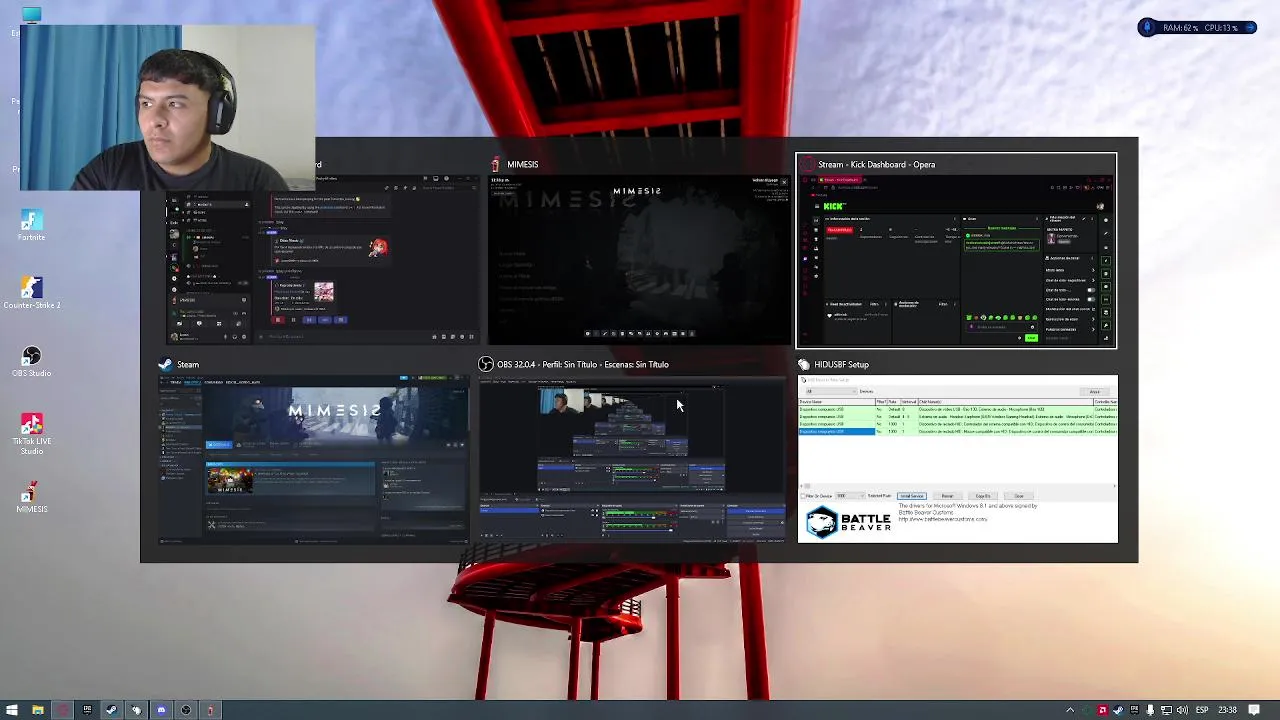Open the clock showing 23:38
The image size is (1280, 720).
[x=1228, y=710]
